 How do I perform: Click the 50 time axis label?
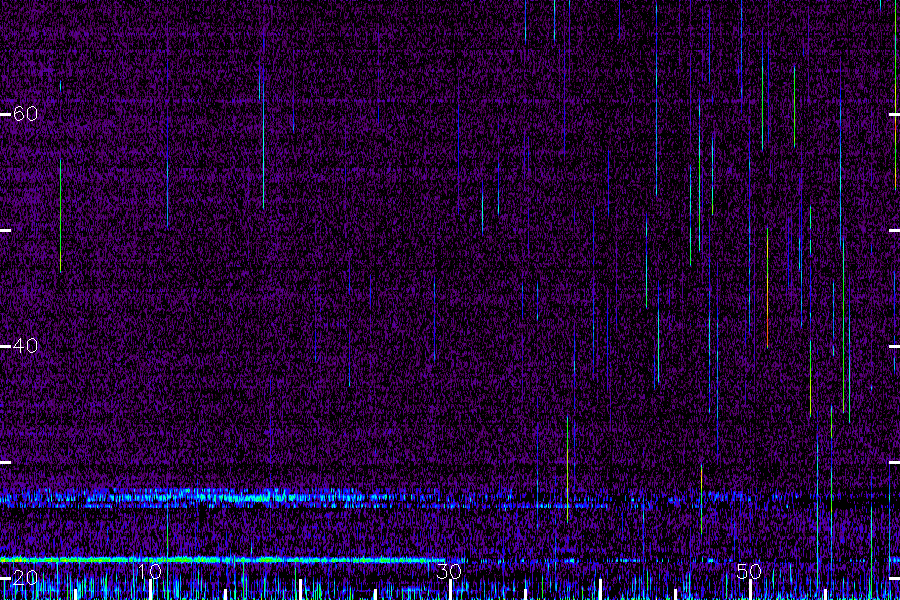click(749, 571)
